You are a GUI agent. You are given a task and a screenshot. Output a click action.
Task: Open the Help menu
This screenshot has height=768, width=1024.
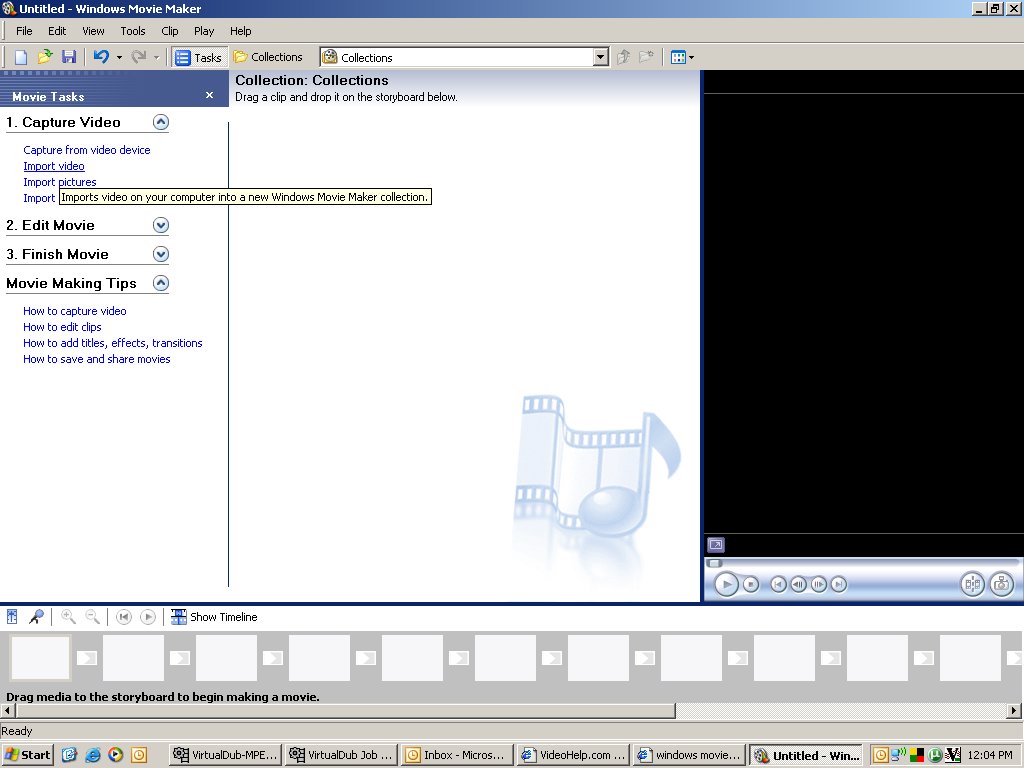coord(240,31)
